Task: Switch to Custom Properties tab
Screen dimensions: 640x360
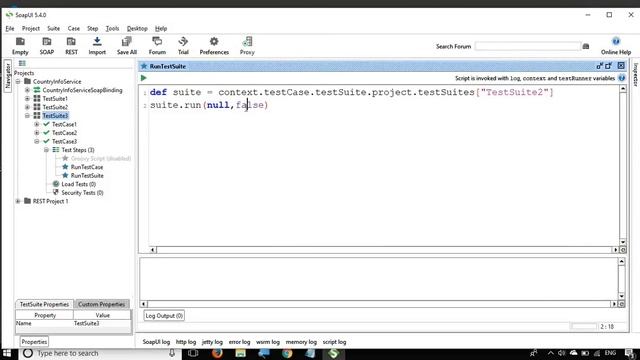Action: click(x=101, y=304)
